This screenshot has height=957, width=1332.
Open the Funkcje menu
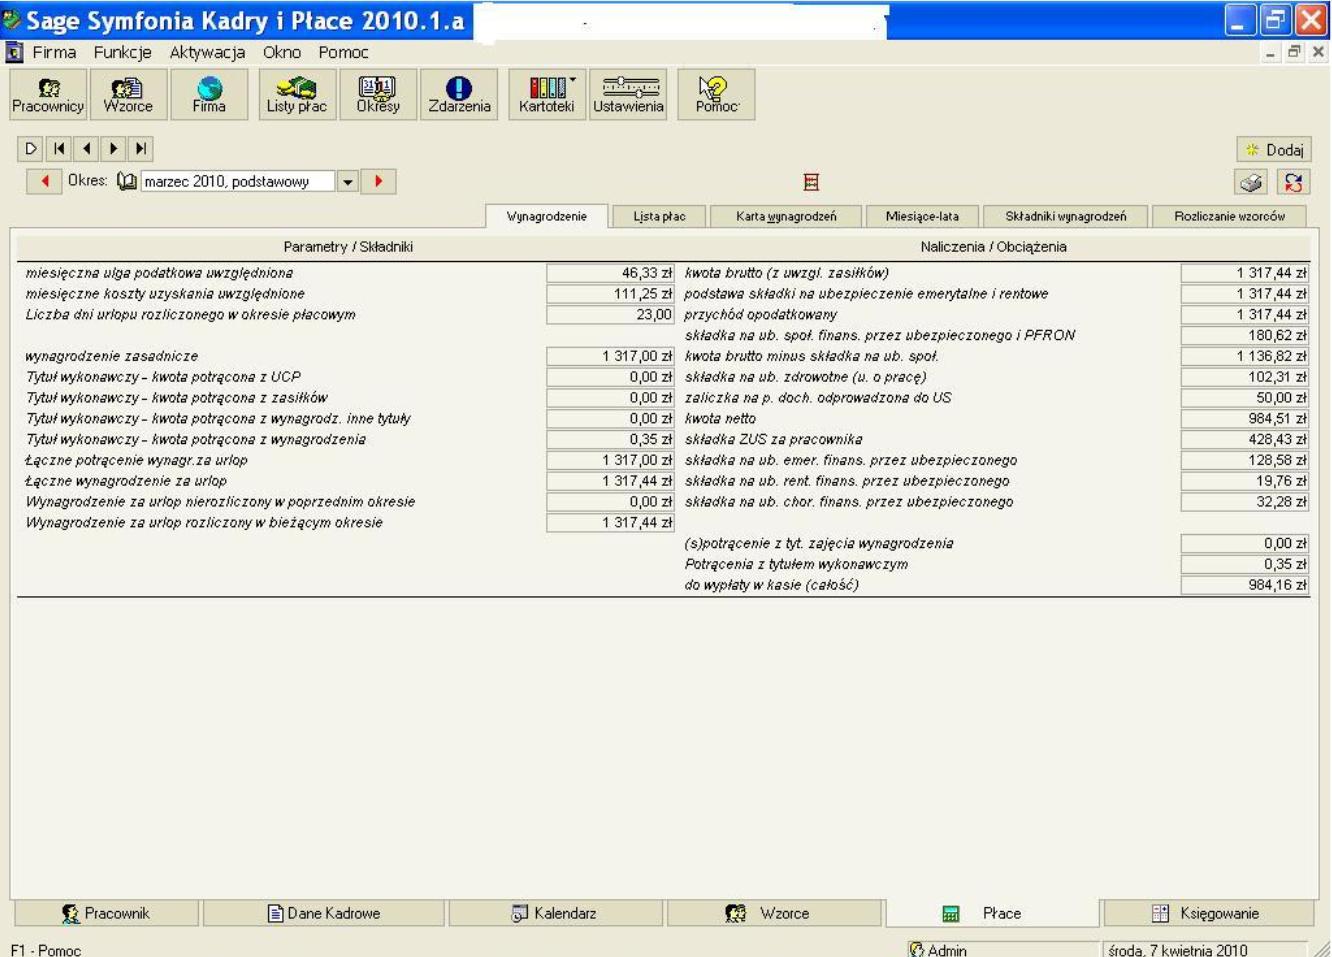122,52
